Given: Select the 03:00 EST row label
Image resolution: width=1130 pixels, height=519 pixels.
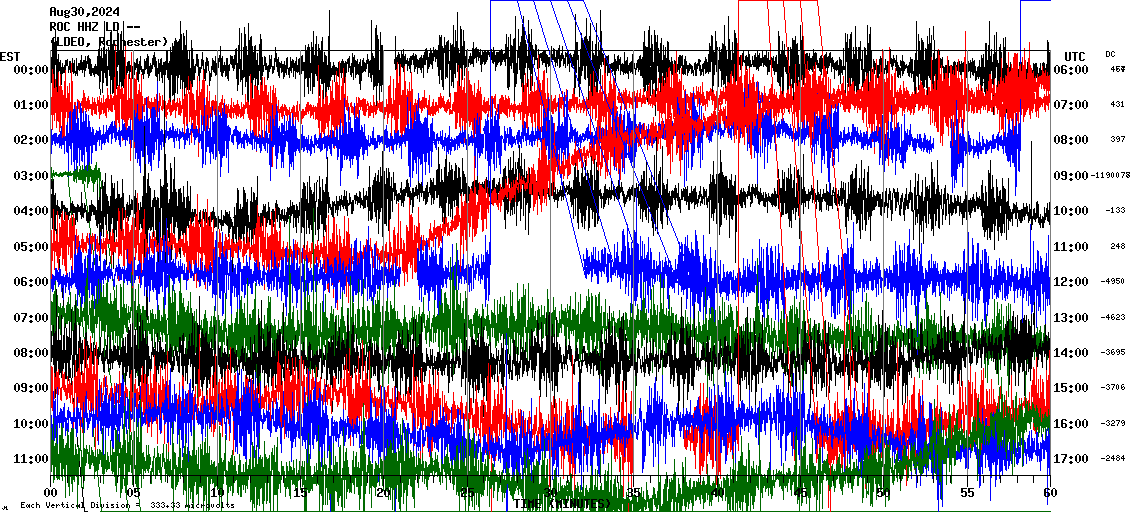Looking at the screenshot, I should (x=33, y=176).
